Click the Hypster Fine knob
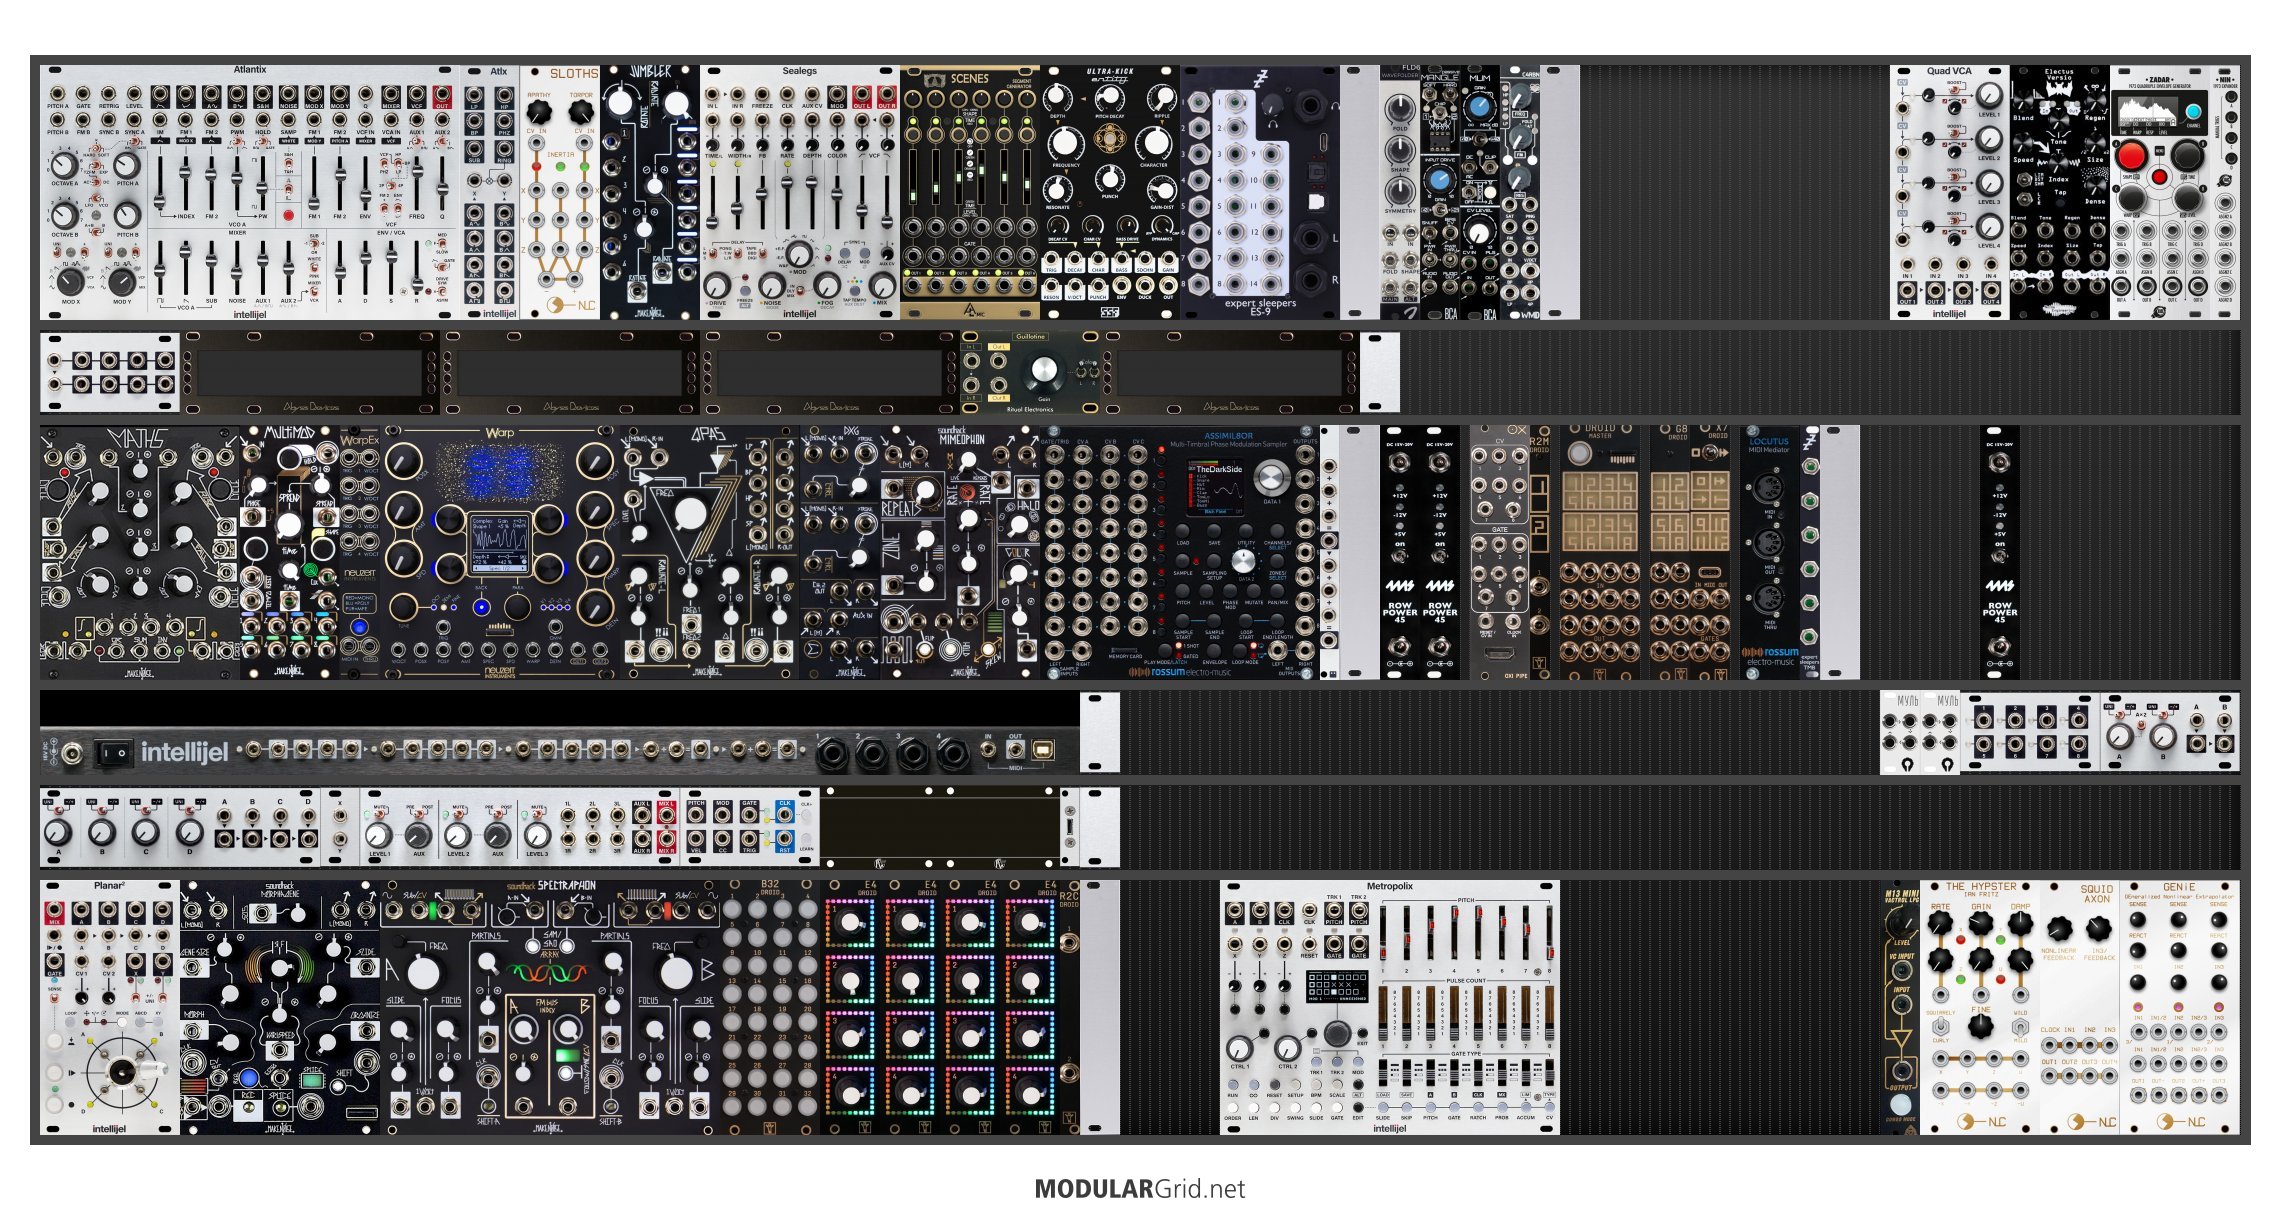 (x=1980, y=1027)
